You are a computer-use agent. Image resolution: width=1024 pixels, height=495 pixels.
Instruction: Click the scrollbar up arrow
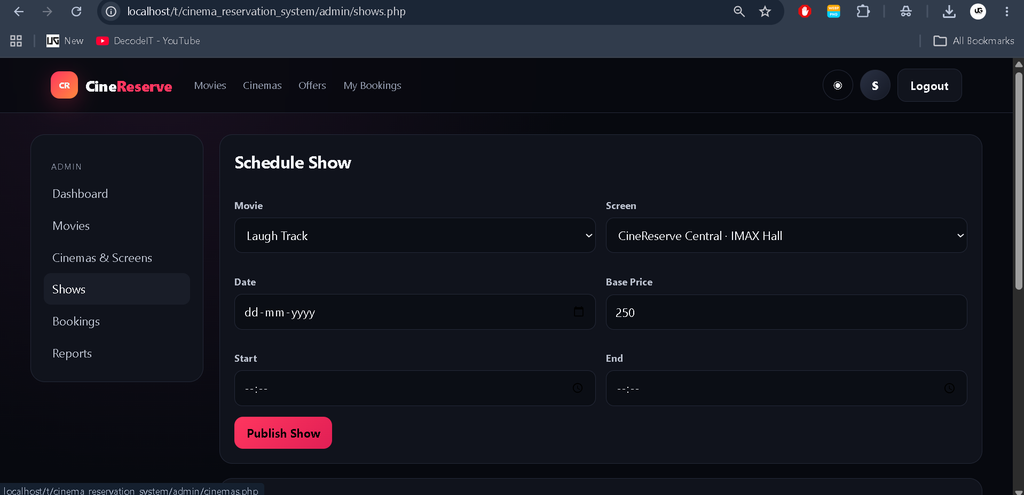1018,63
